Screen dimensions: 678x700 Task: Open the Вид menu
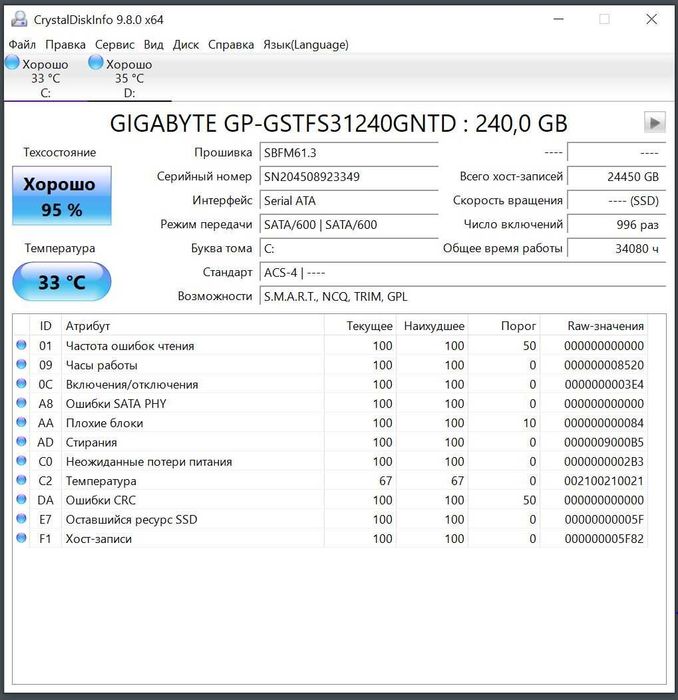pos(154,45)
